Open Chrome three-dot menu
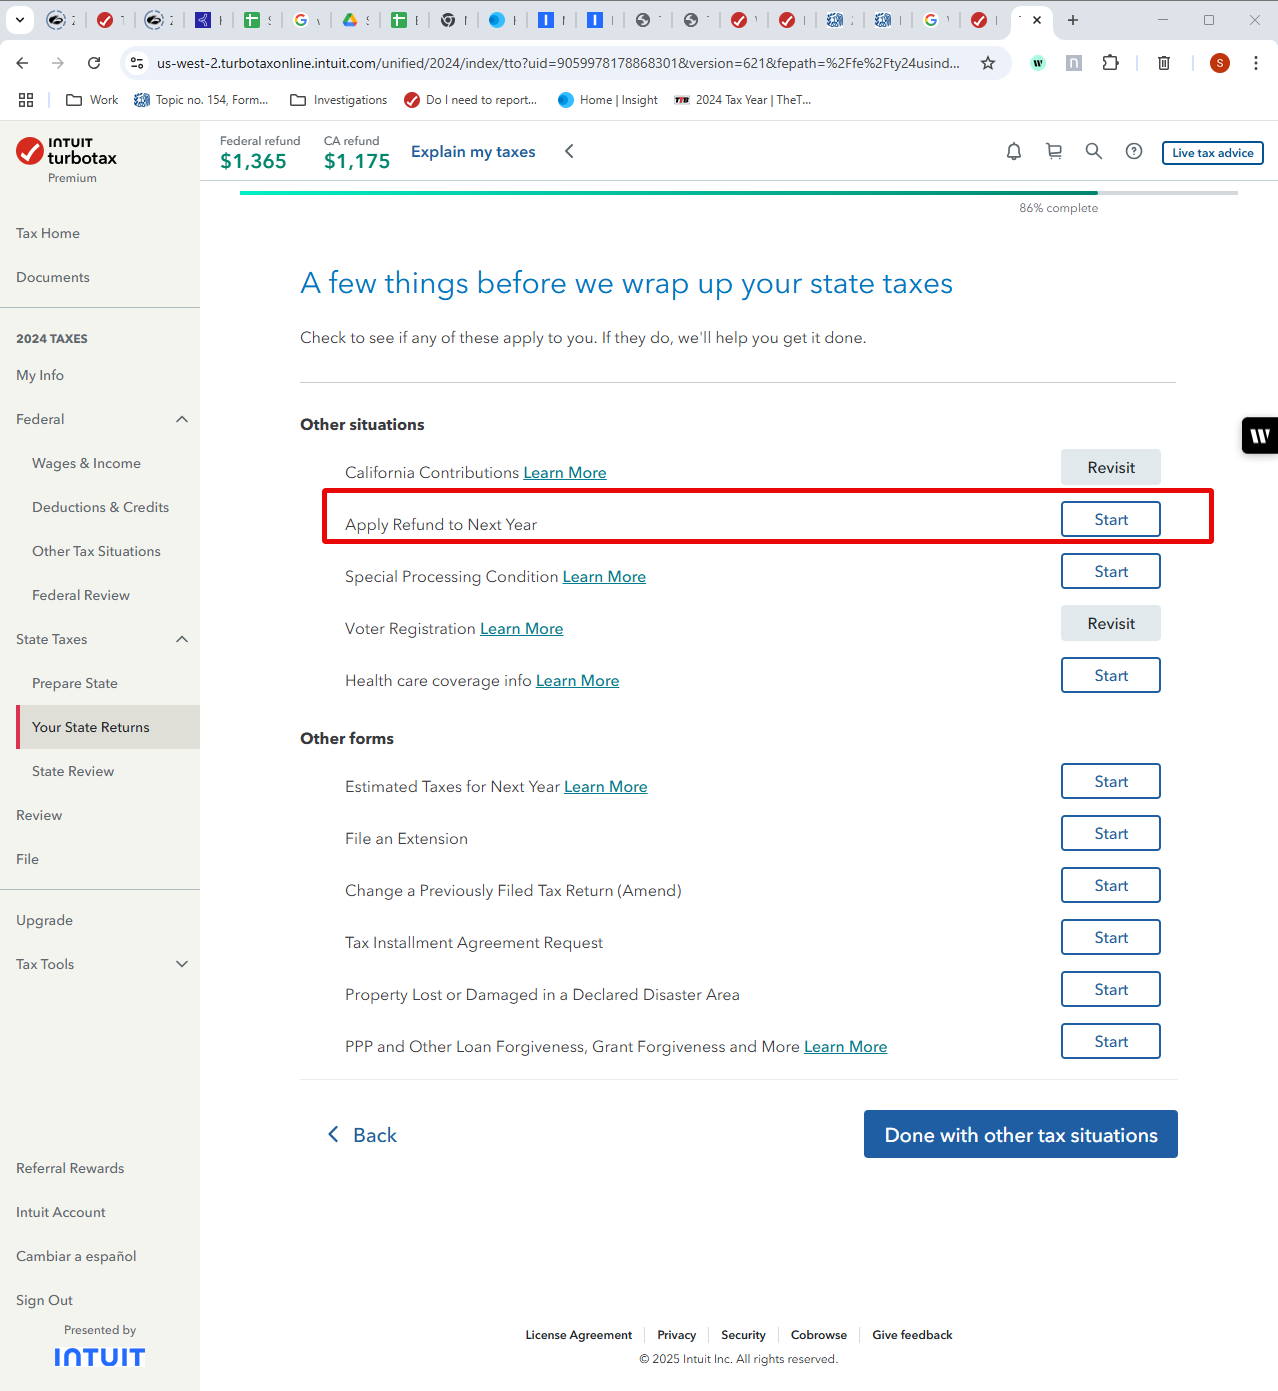 point(1256,63)
